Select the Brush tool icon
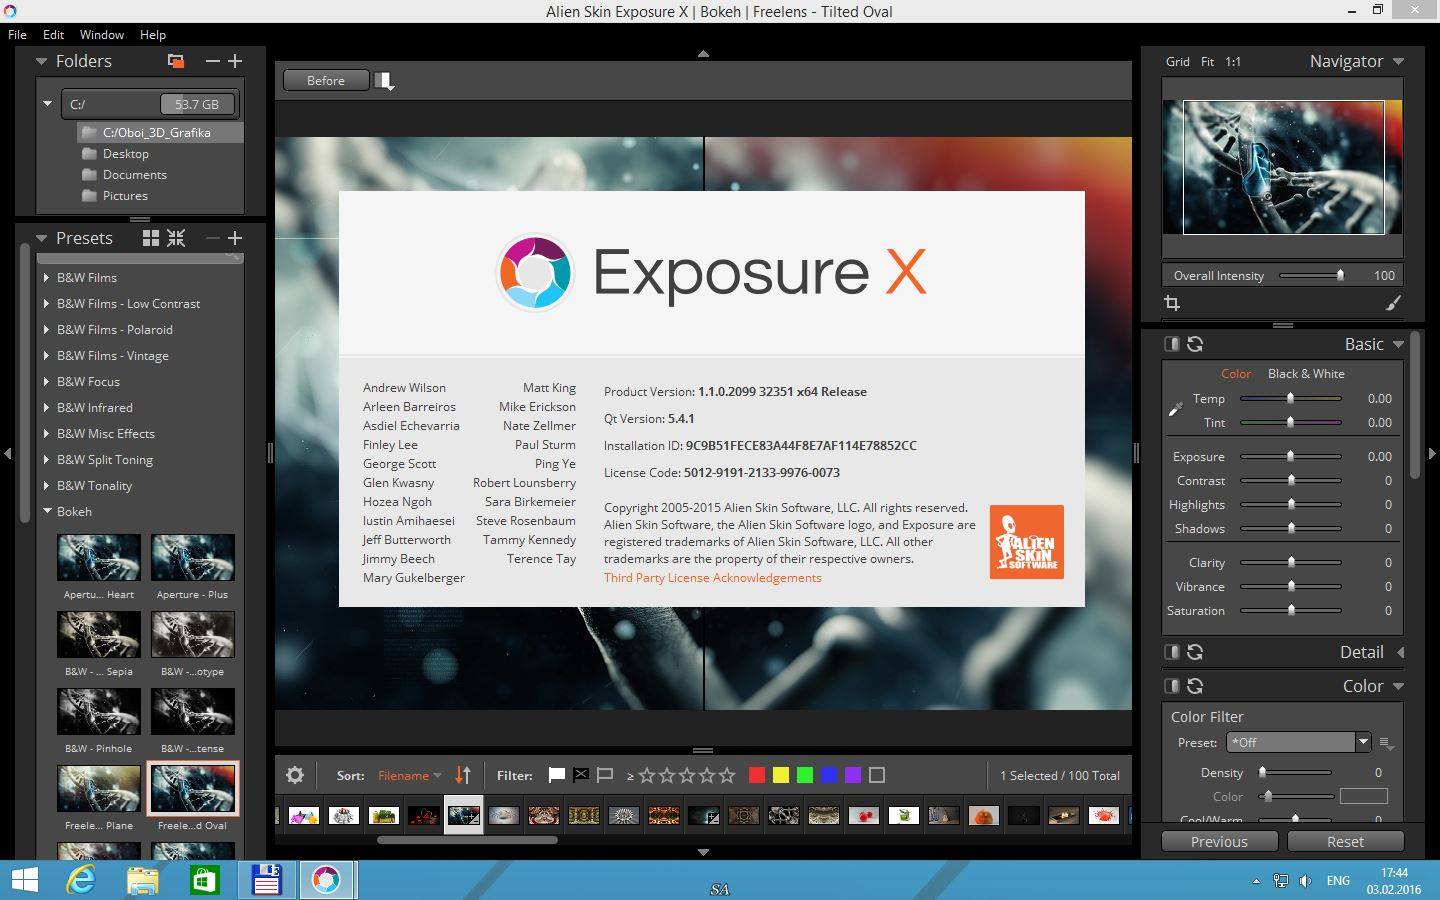 pyautogui.click(x=1393, y=303)
